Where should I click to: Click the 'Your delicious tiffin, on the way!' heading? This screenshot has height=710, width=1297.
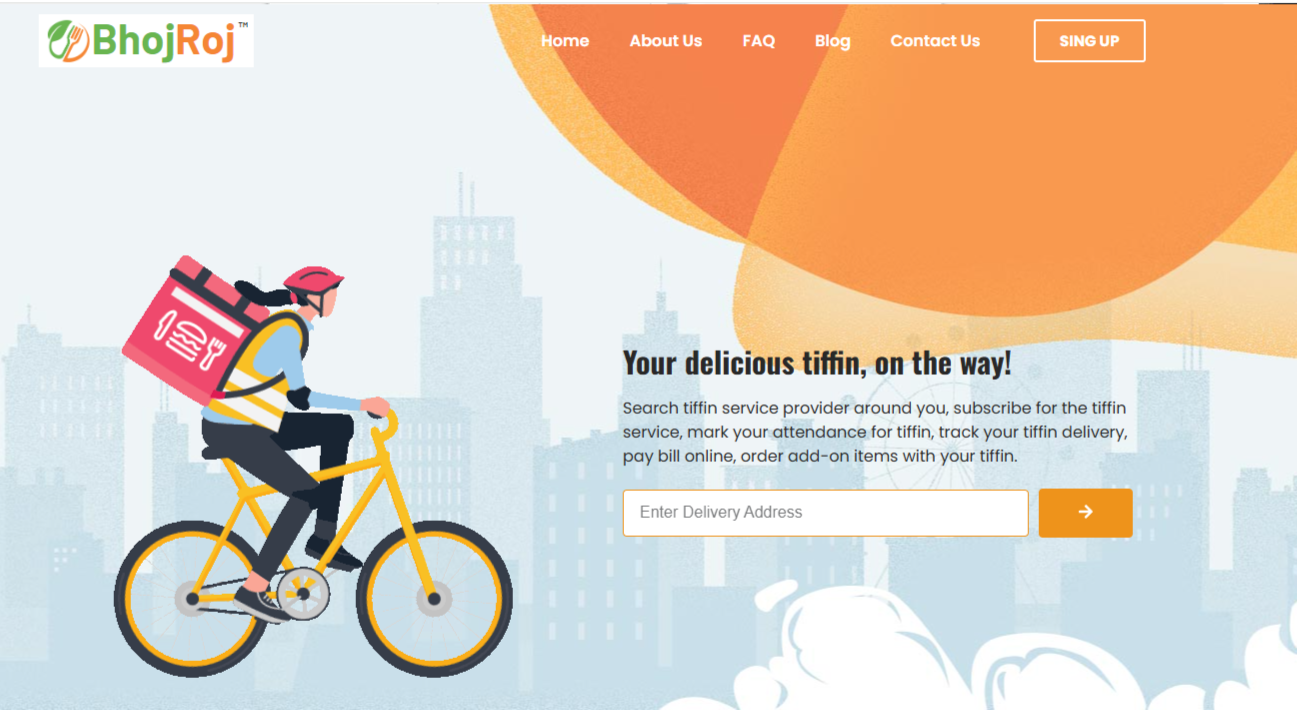pyautogui.click(x=817, y=363)
